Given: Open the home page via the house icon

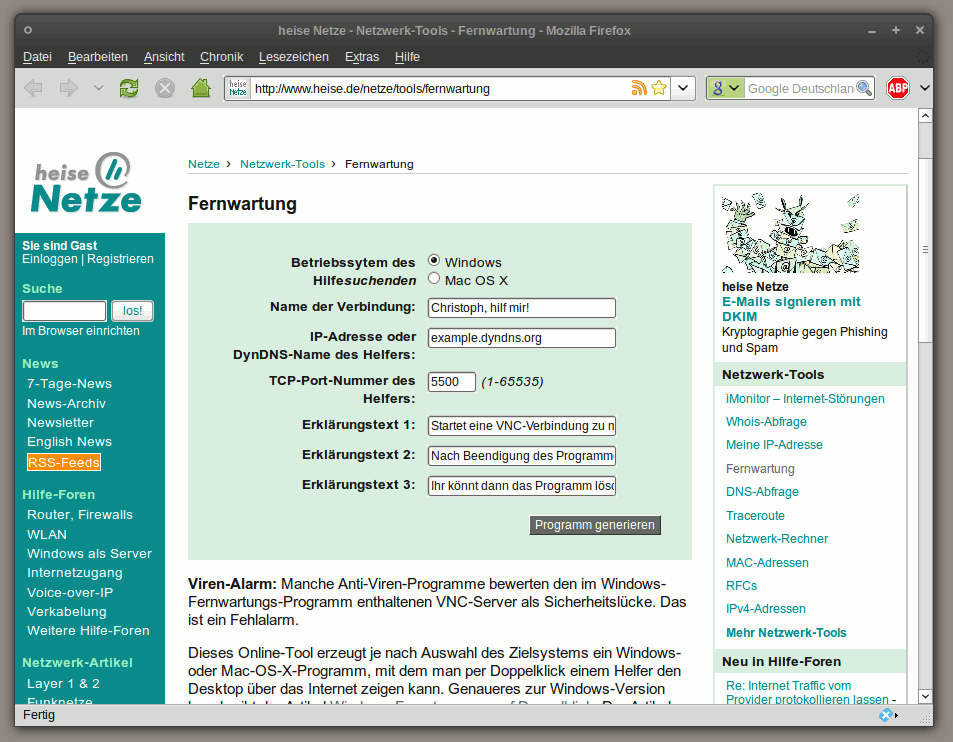Looking at the screenshot, I should 201,88.
